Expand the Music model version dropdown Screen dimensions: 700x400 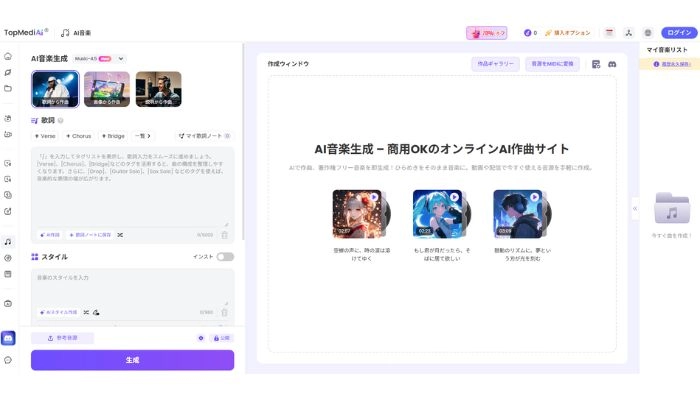pos(121,58)
